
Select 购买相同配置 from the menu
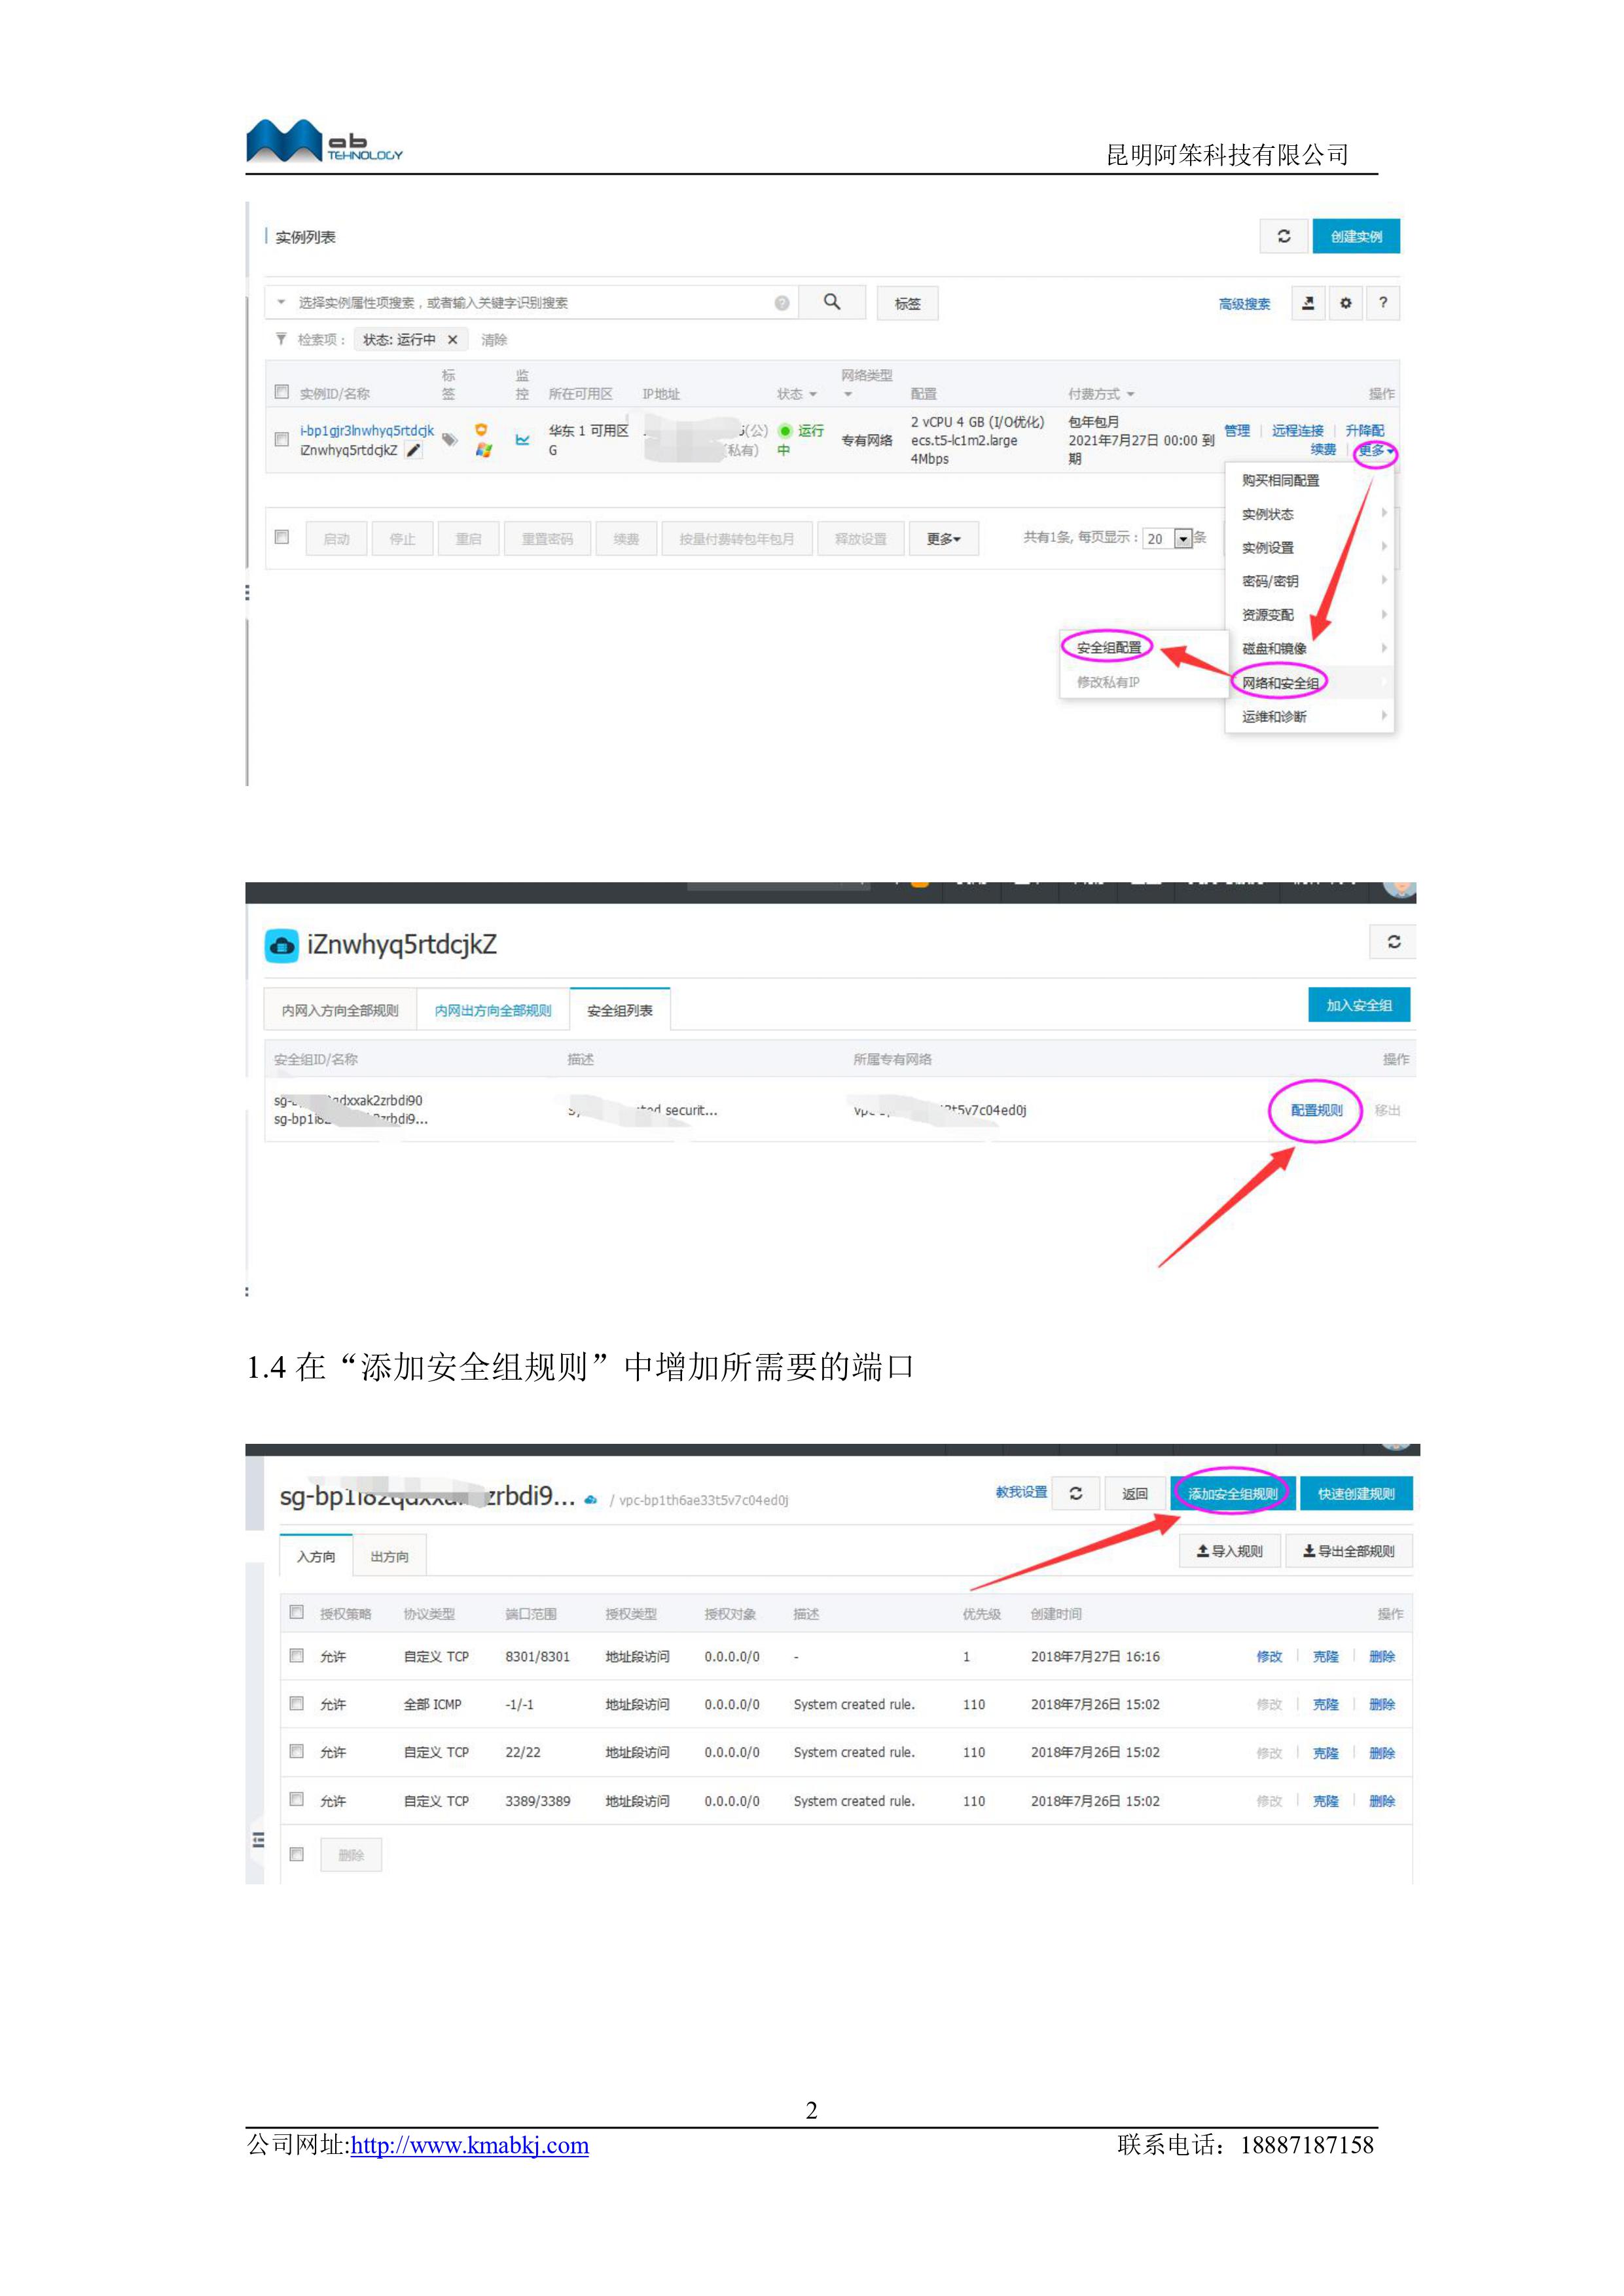[x=1281, y=481]
